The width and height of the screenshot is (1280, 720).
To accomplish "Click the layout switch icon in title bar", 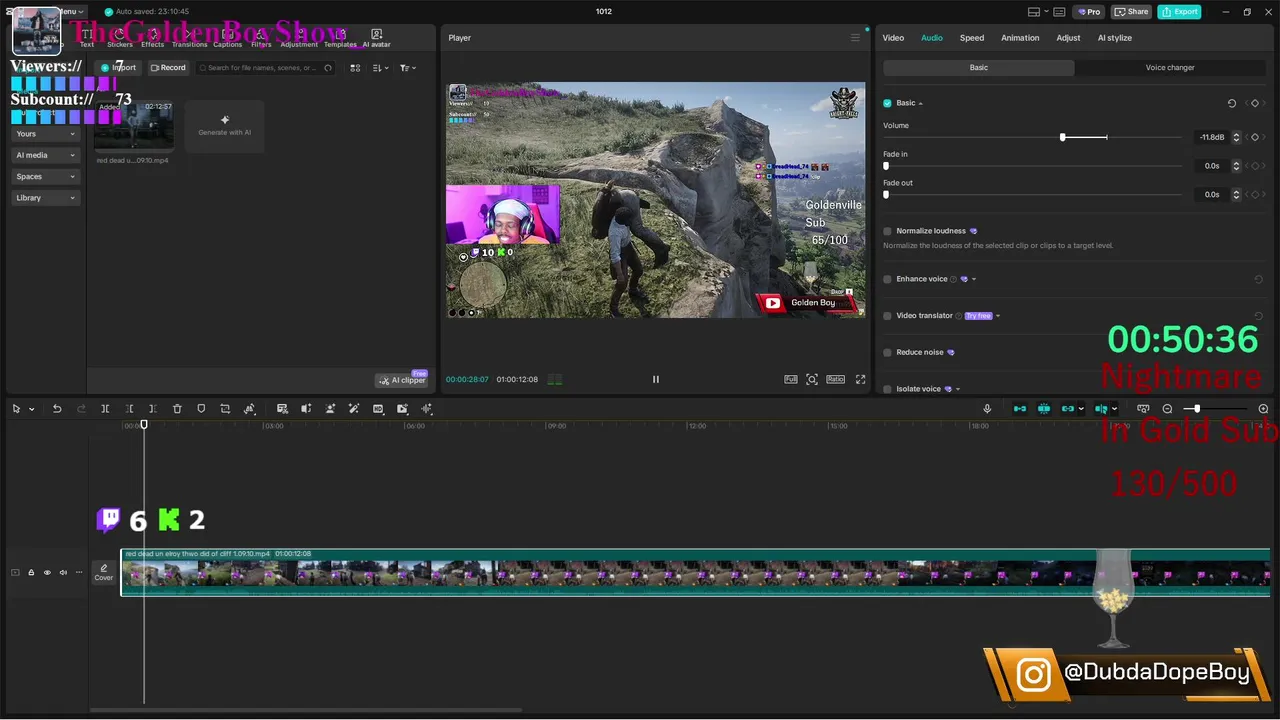I will pyautogui.click(x=1034, y=12).
